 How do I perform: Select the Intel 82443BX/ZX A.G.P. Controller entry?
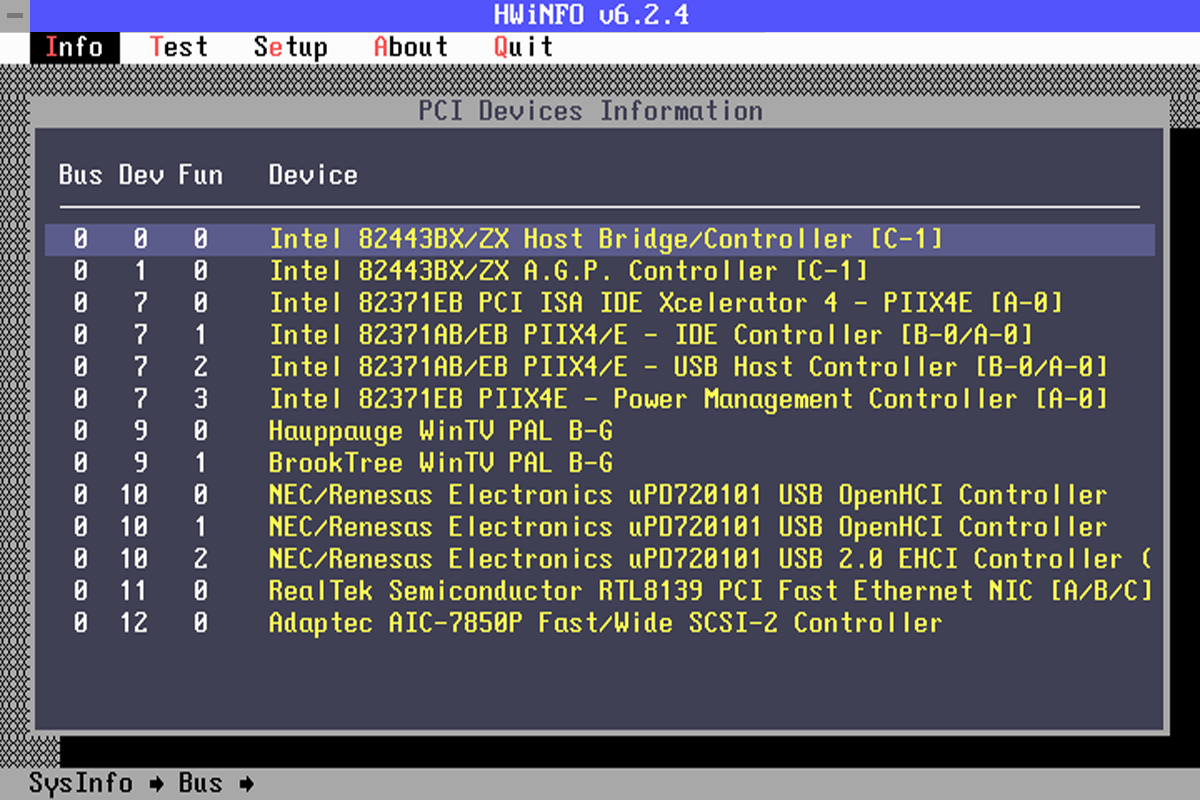tap(568, 271)
